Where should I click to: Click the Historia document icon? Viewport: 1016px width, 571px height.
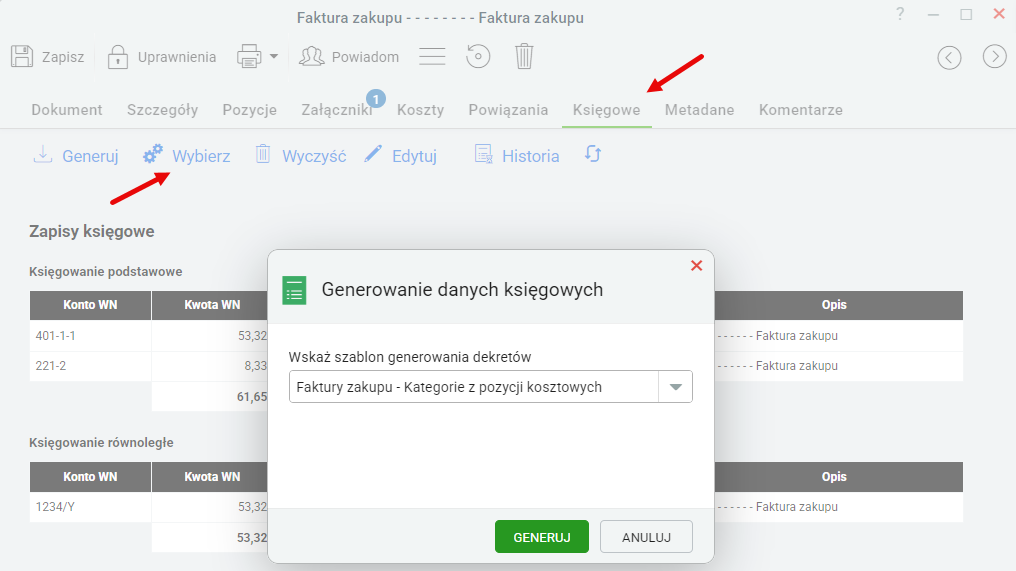[483, 154]
